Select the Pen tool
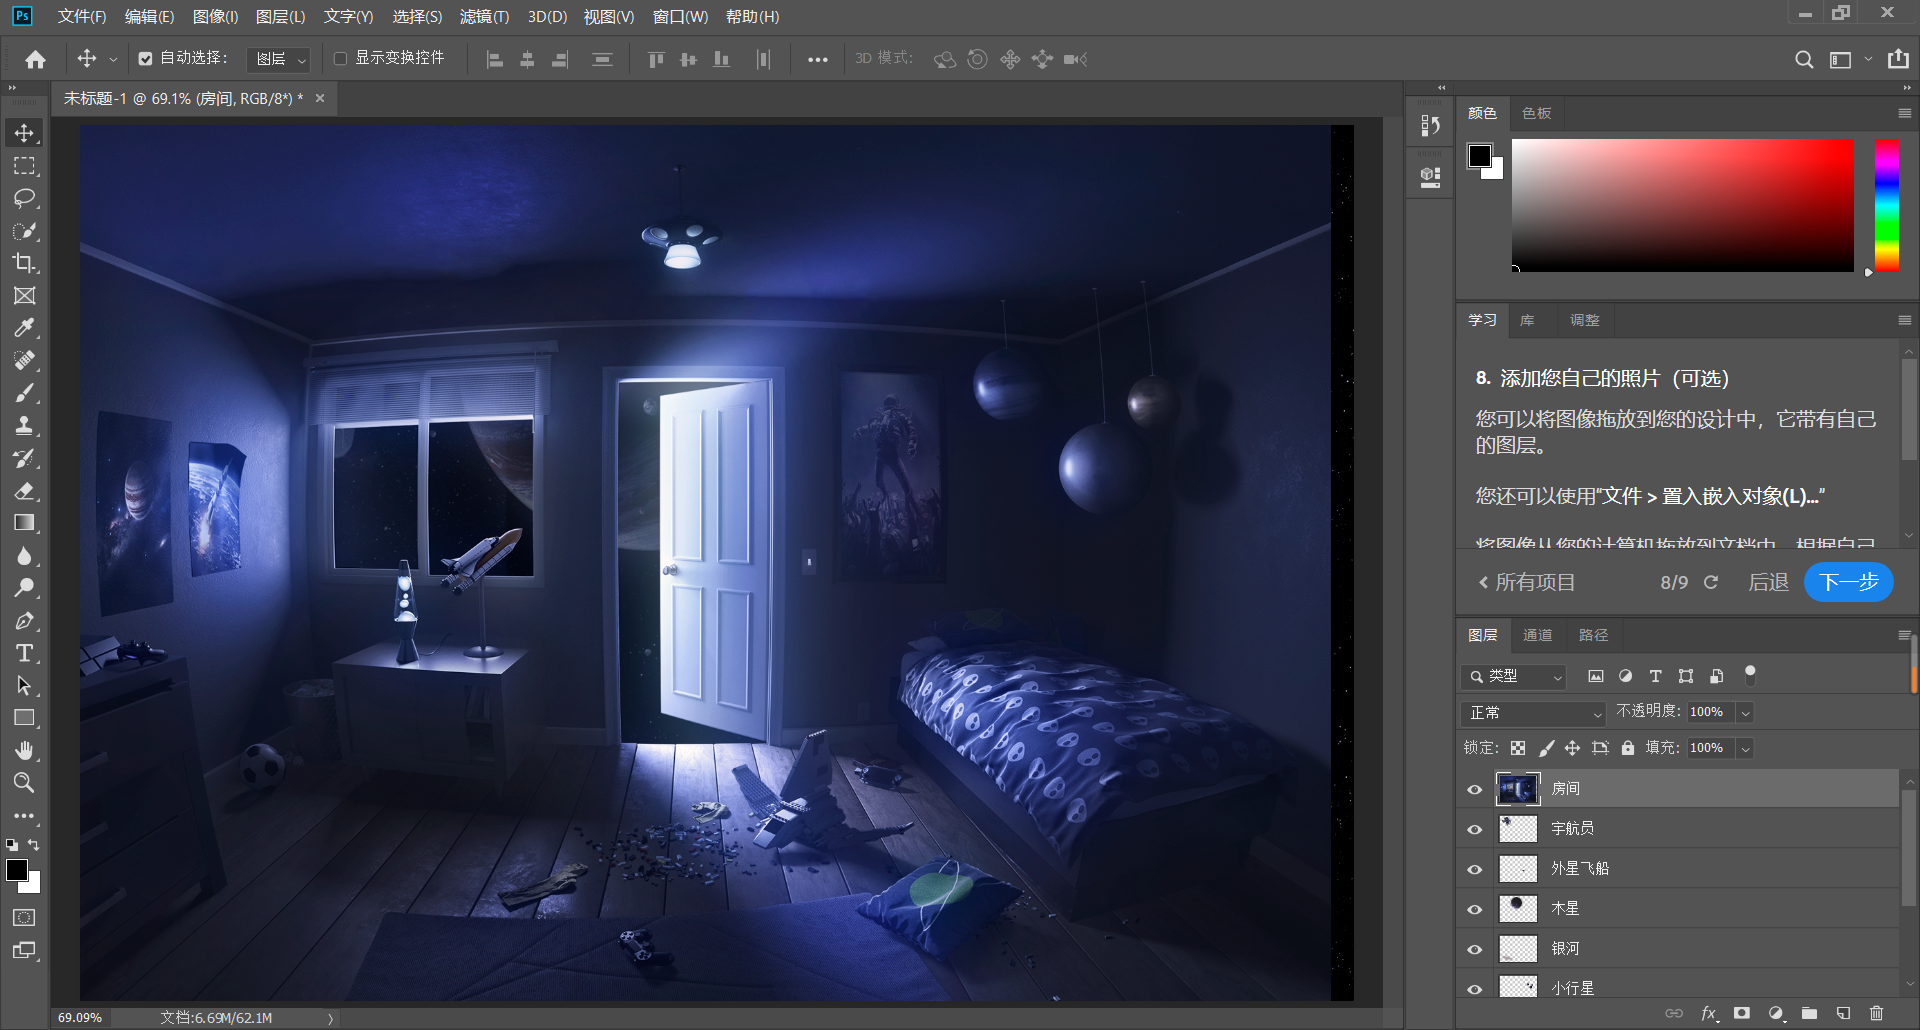 tap(24, 621)
